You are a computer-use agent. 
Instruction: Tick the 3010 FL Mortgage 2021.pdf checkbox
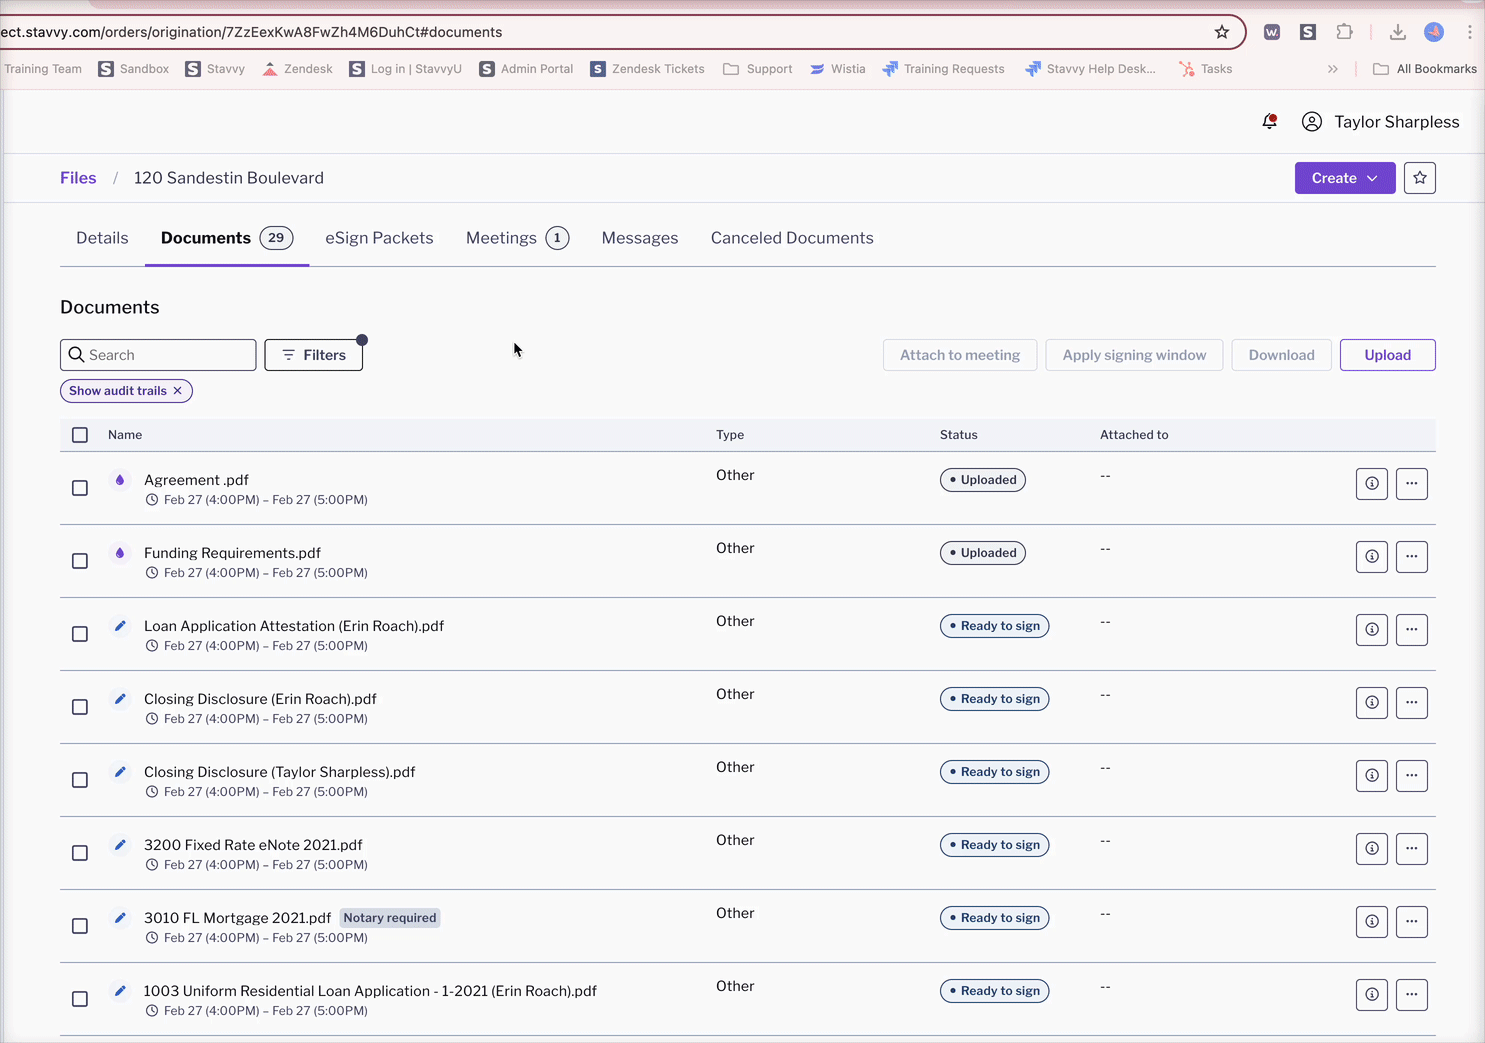(x=80, y=926)
